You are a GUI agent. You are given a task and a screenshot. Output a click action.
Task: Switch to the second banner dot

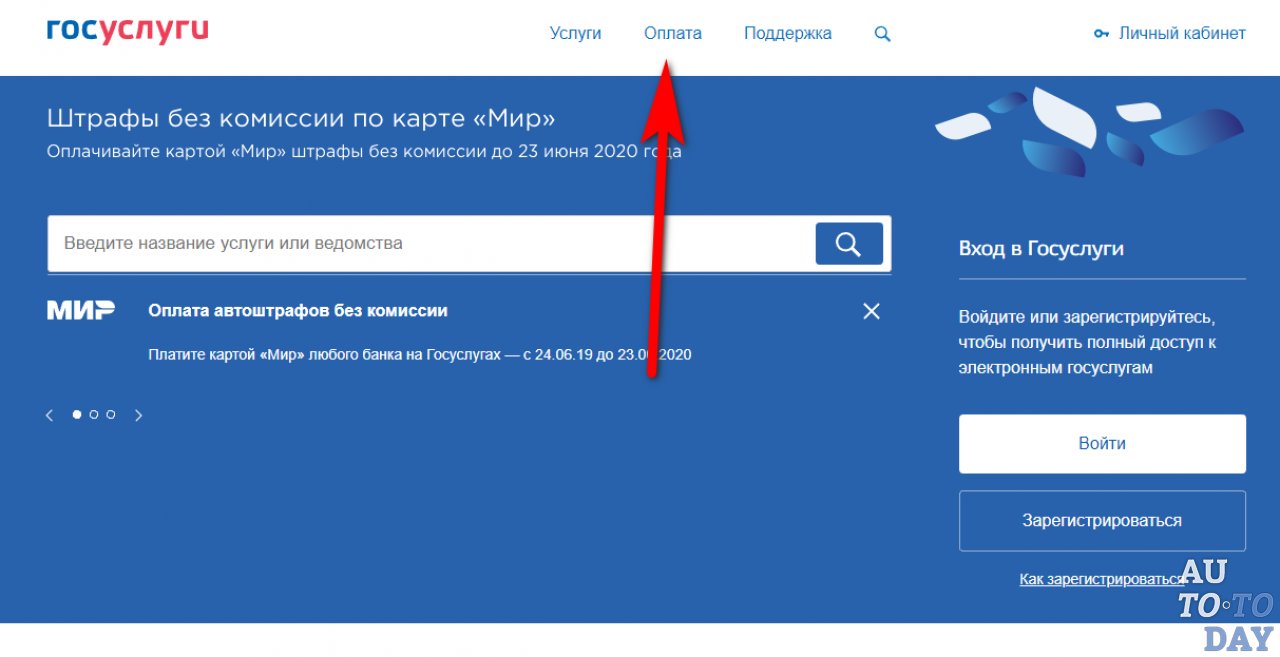[93, 414]
